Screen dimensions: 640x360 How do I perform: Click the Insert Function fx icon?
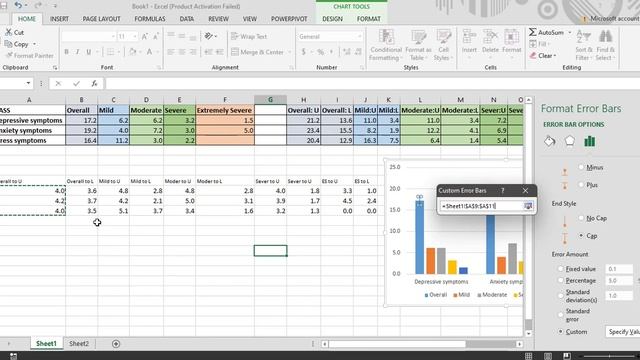[94, 83]
